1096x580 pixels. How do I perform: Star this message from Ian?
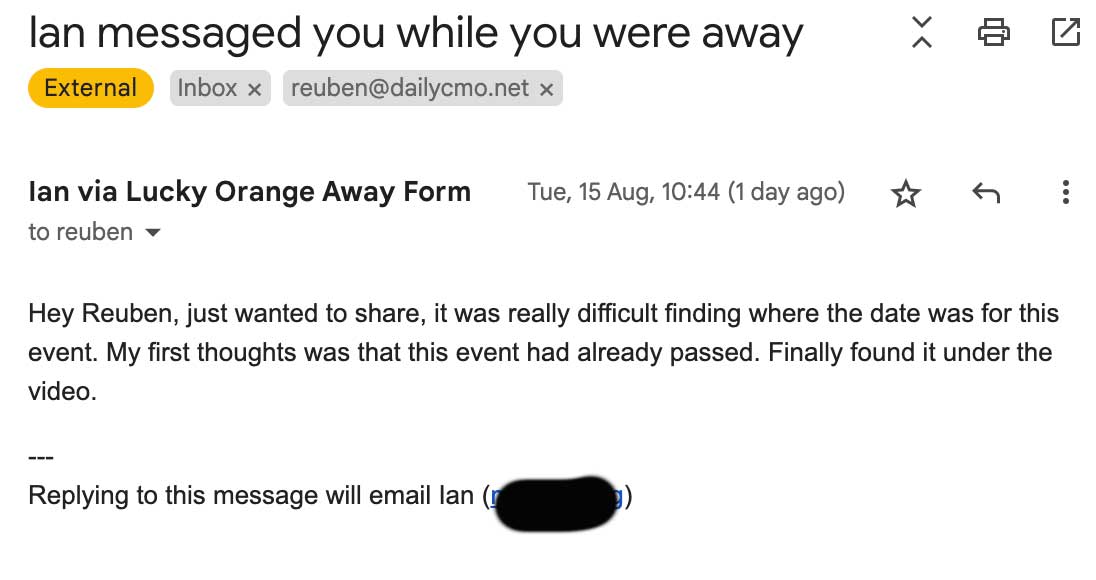click(905, 193)
